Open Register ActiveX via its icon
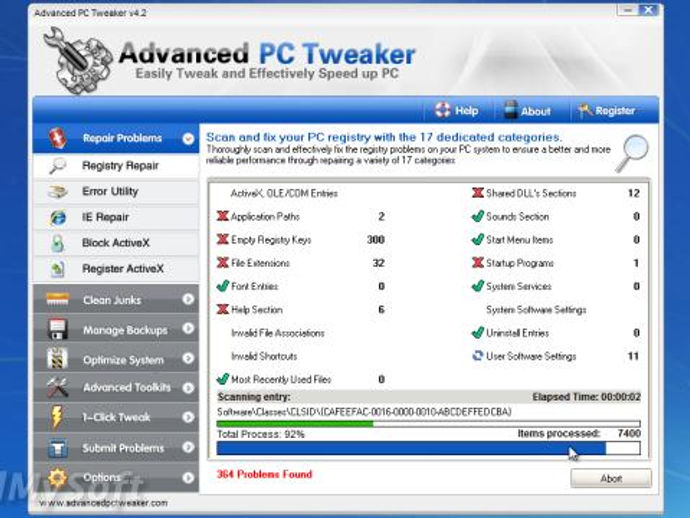The width and height of the screenshot is (690, 518). (x=58, y=269)
